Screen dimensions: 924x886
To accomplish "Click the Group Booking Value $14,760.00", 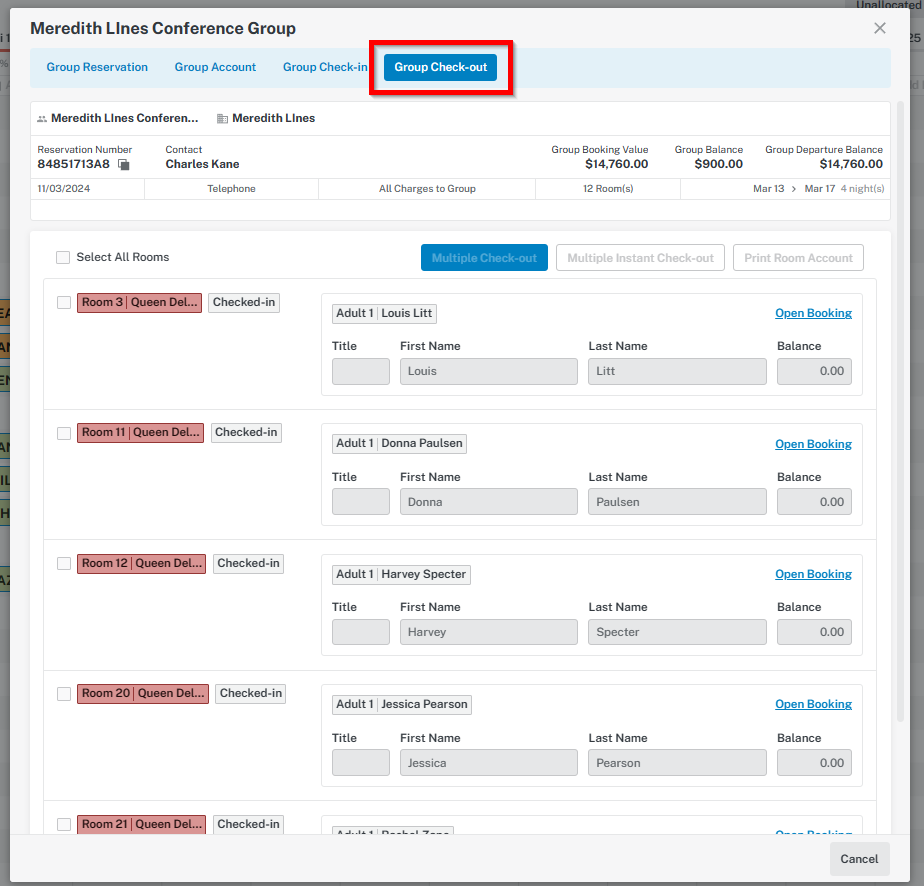I will [x=616, y=164].
